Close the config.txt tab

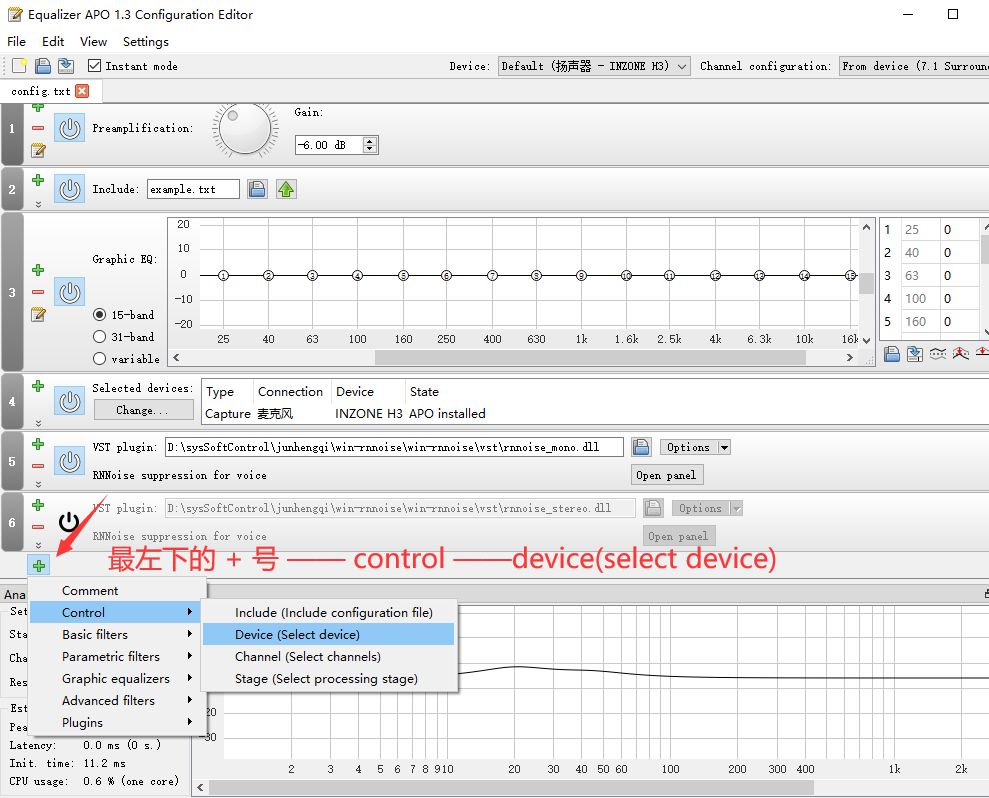coord(82,91)
